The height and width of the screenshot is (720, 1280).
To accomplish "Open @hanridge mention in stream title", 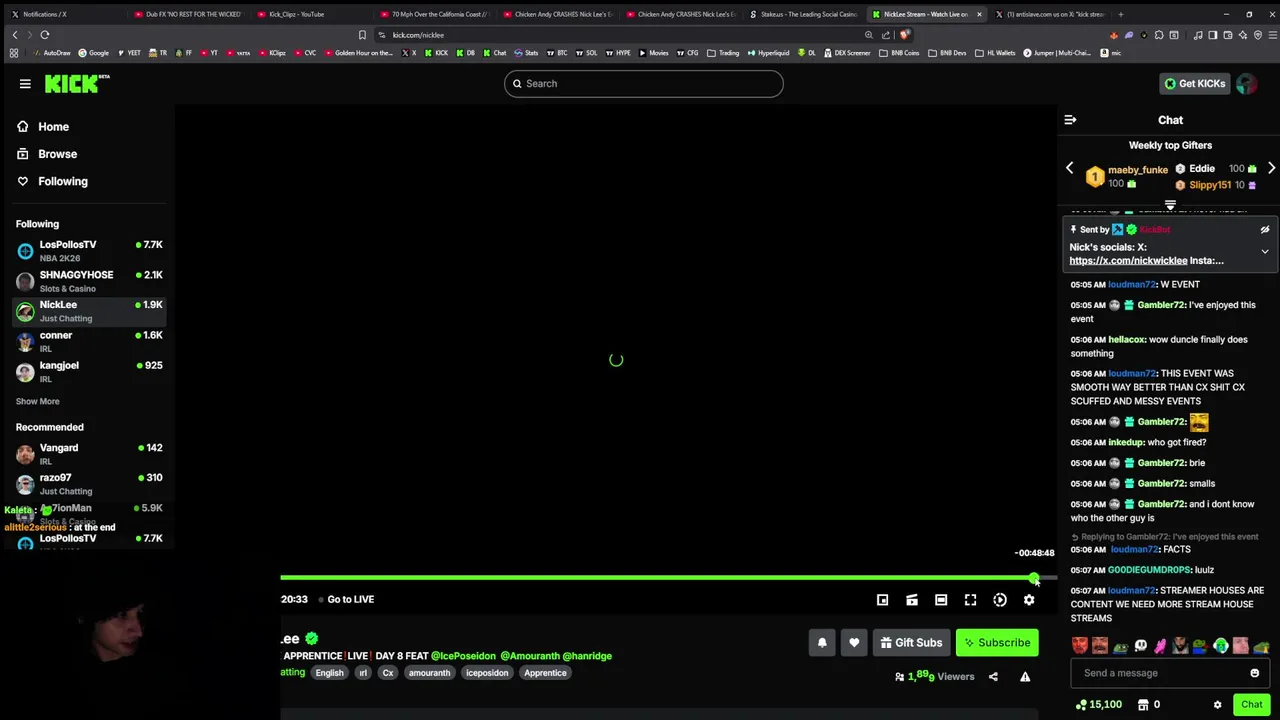I will tap(587, 656).
